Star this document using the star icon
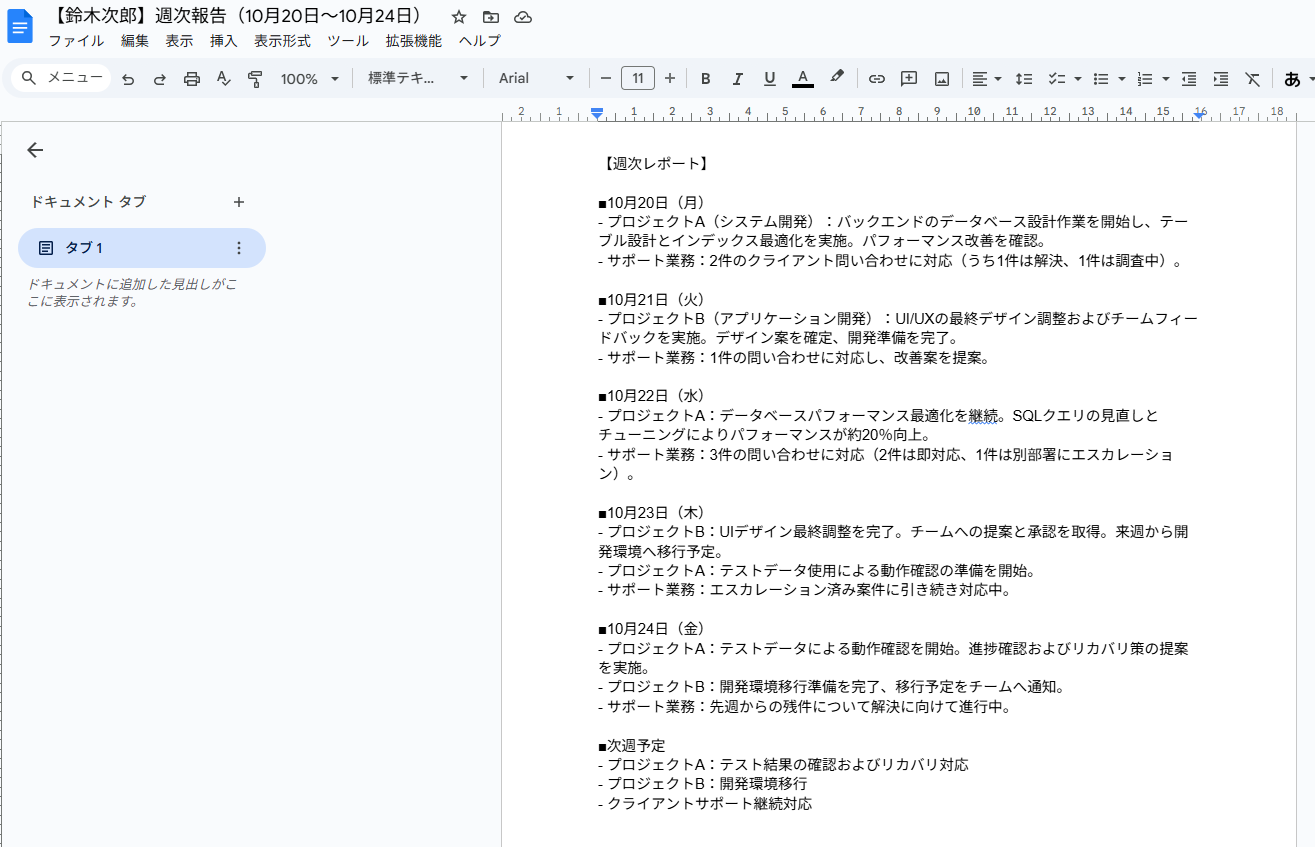The image size is (1315, 847). point(459,17)
